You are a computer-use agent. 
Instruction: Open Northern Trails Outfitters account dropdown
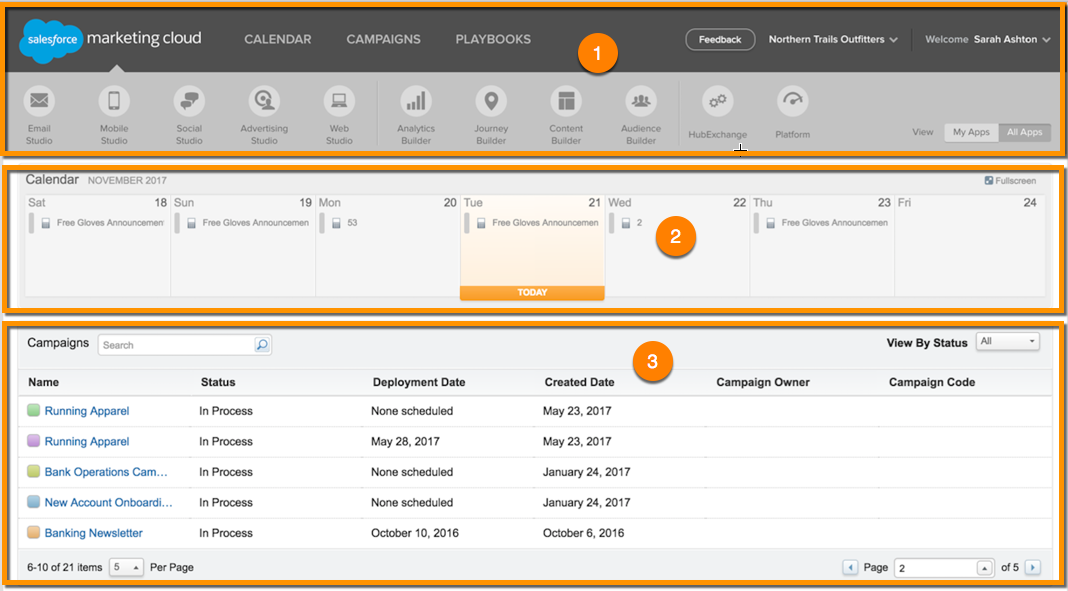click(833, 39)
